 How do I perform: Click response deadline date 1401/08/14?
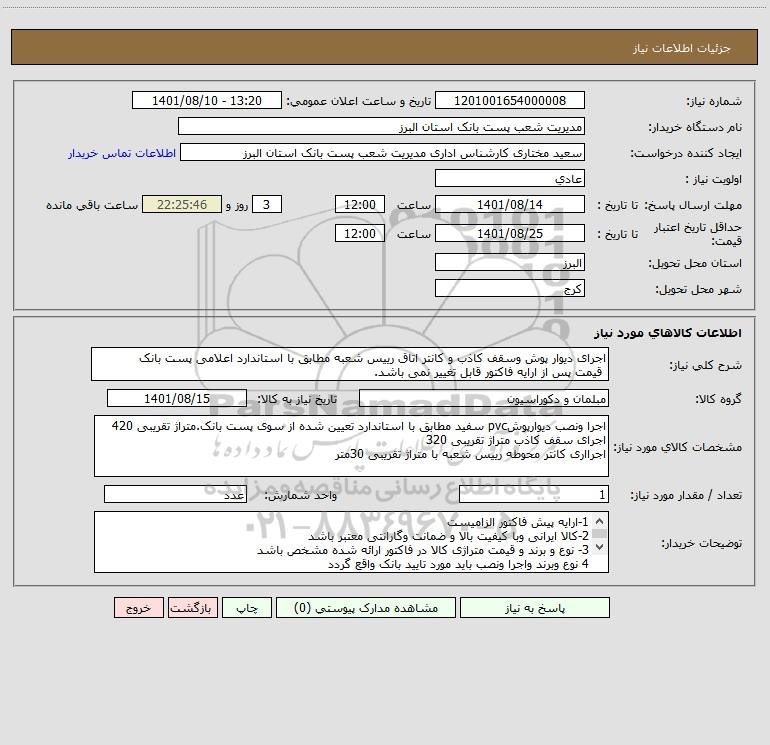tap(510, 204)
